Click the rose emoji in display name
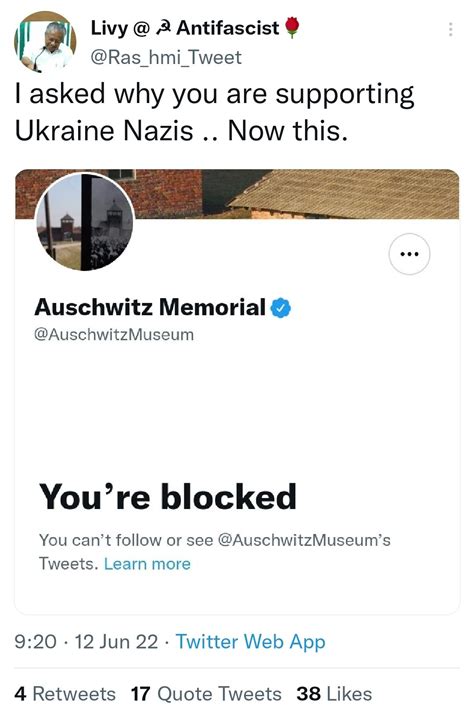474x712 pixels. click(292, 27)
